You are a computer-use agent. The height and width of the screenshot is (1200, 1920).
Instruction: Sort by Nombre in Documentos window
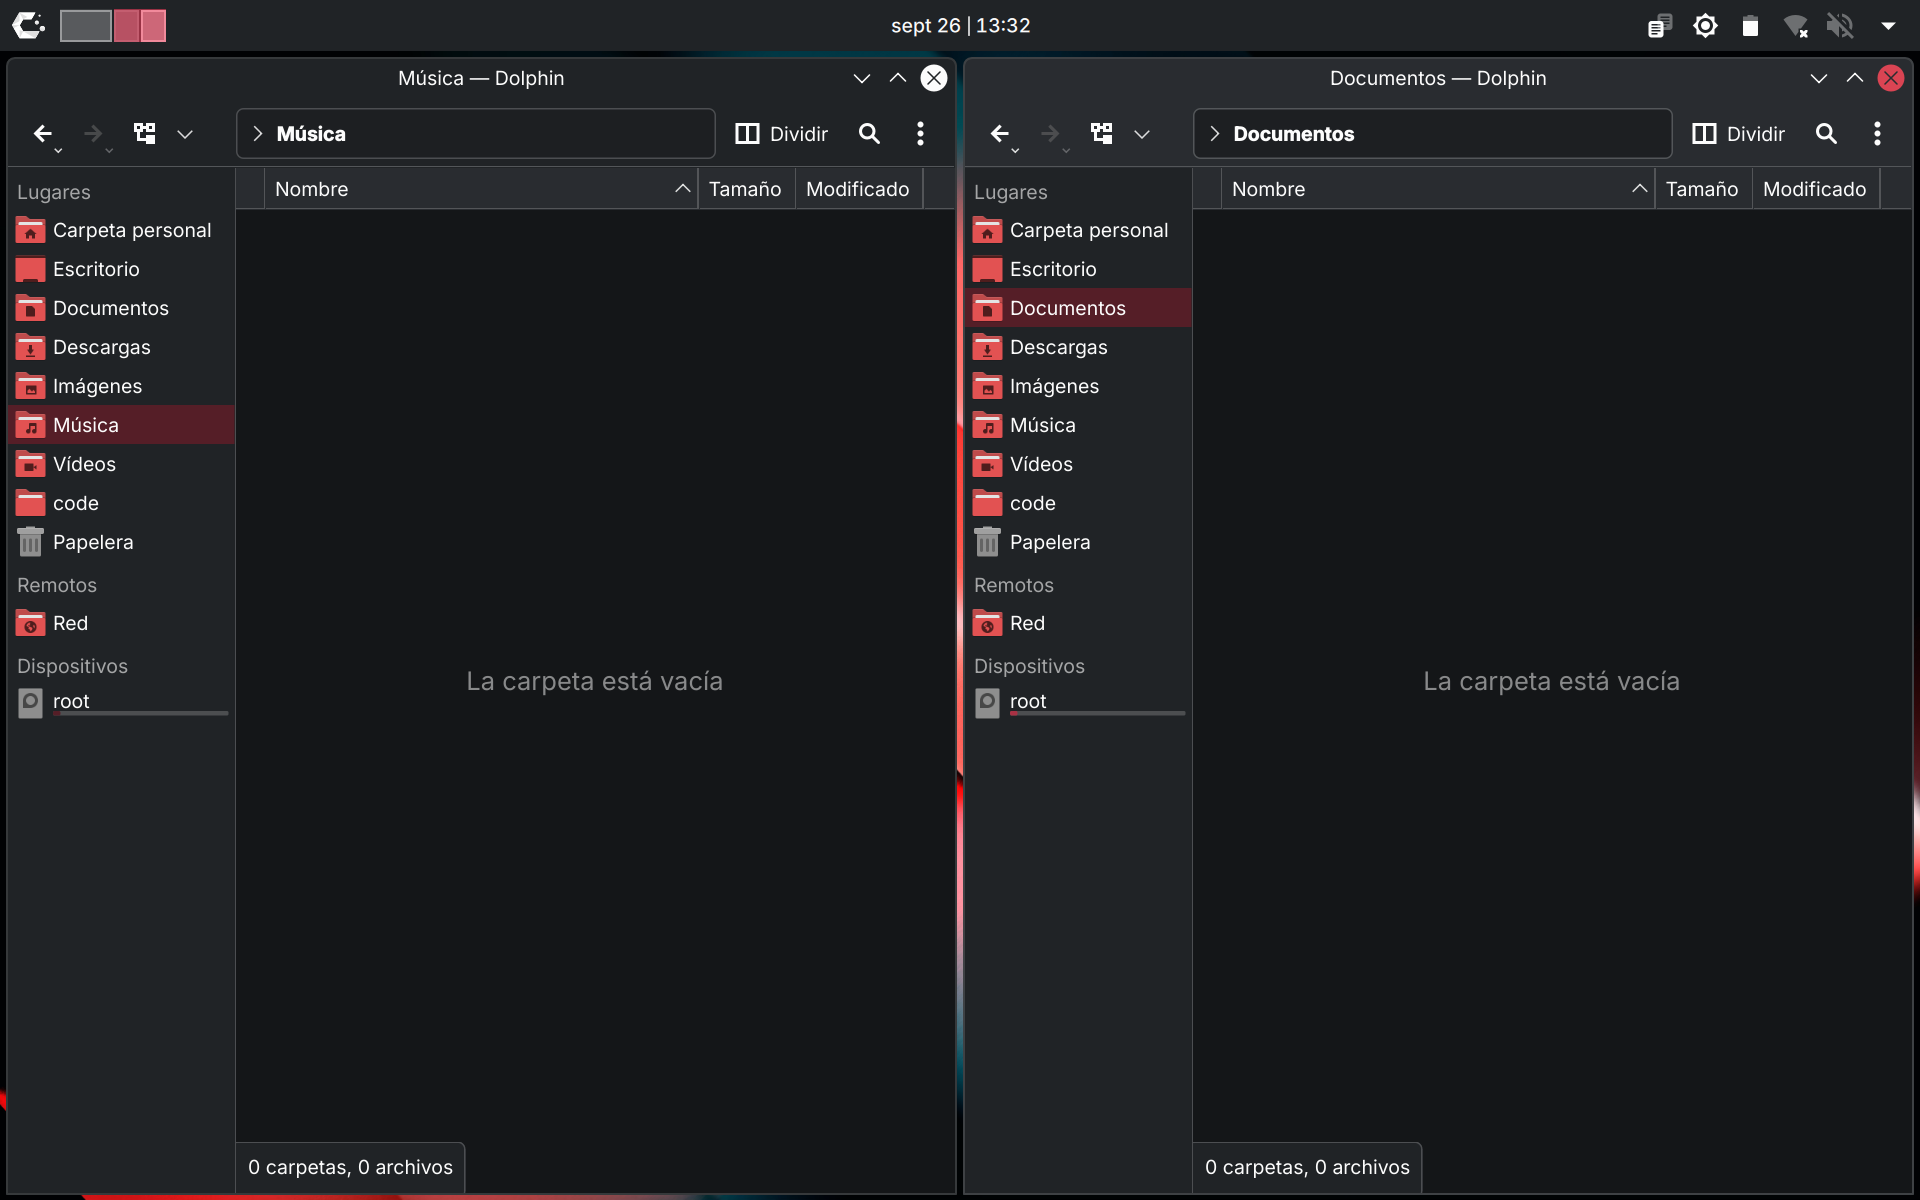1438,189
